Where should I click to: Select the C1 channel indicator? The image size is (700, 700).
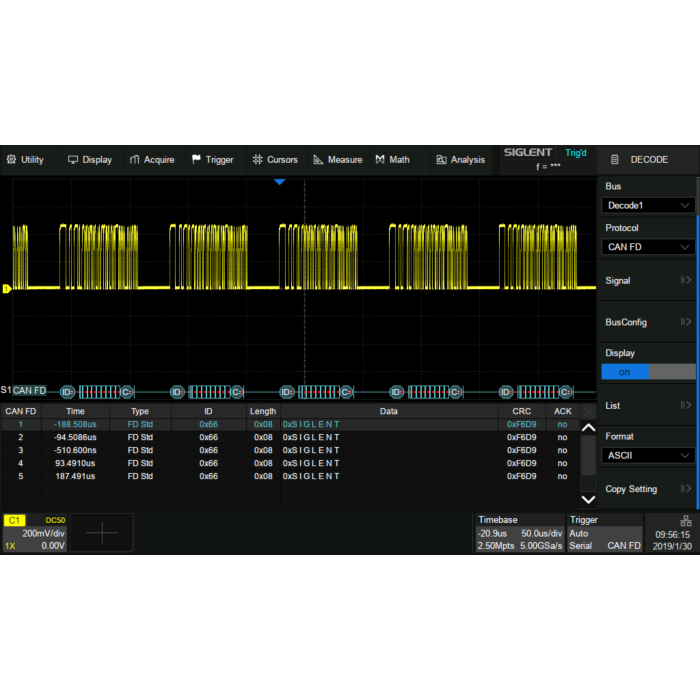(15, 520)
